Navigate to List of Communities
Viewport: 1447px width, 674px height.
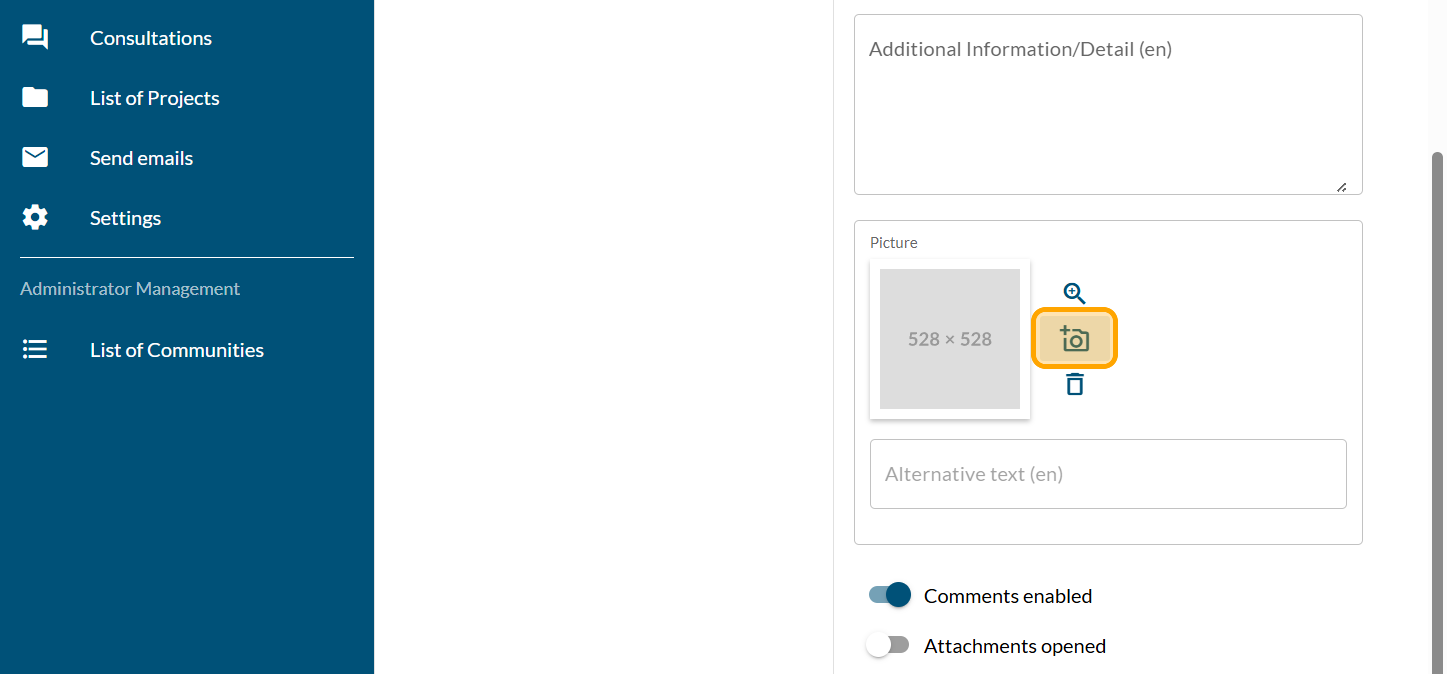(177, 350)
